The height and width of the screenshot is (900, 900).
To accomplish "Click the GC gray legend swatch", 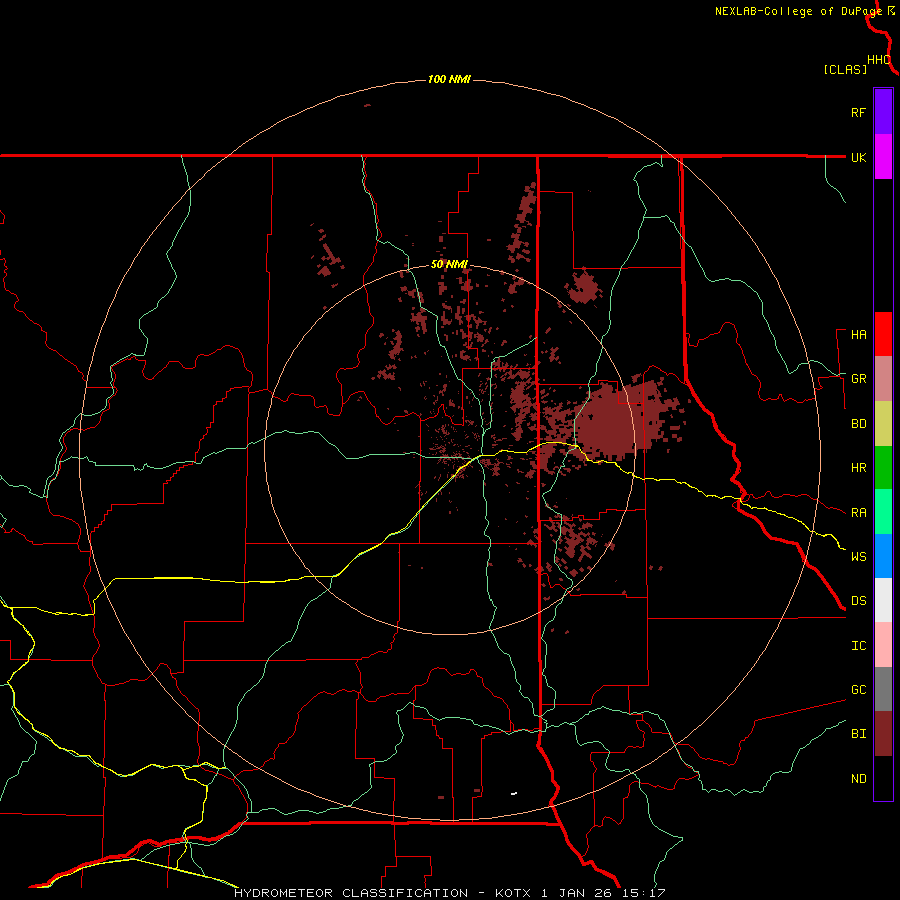I will (x=883, y=689).
